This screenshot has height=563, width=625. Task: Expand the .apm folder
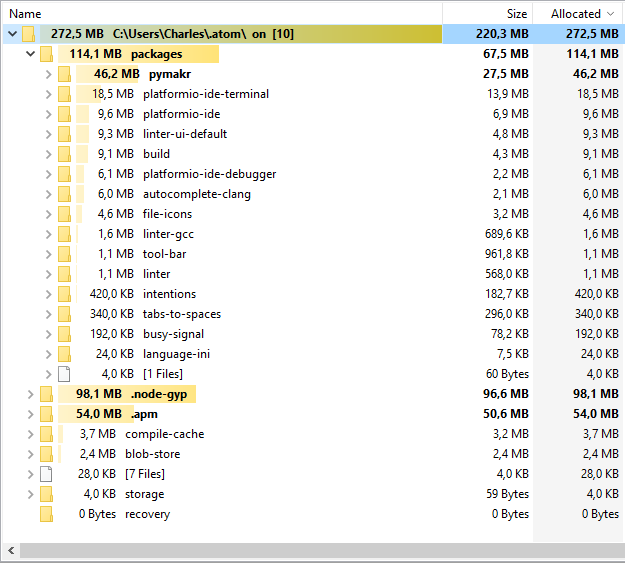coord(30,414)
